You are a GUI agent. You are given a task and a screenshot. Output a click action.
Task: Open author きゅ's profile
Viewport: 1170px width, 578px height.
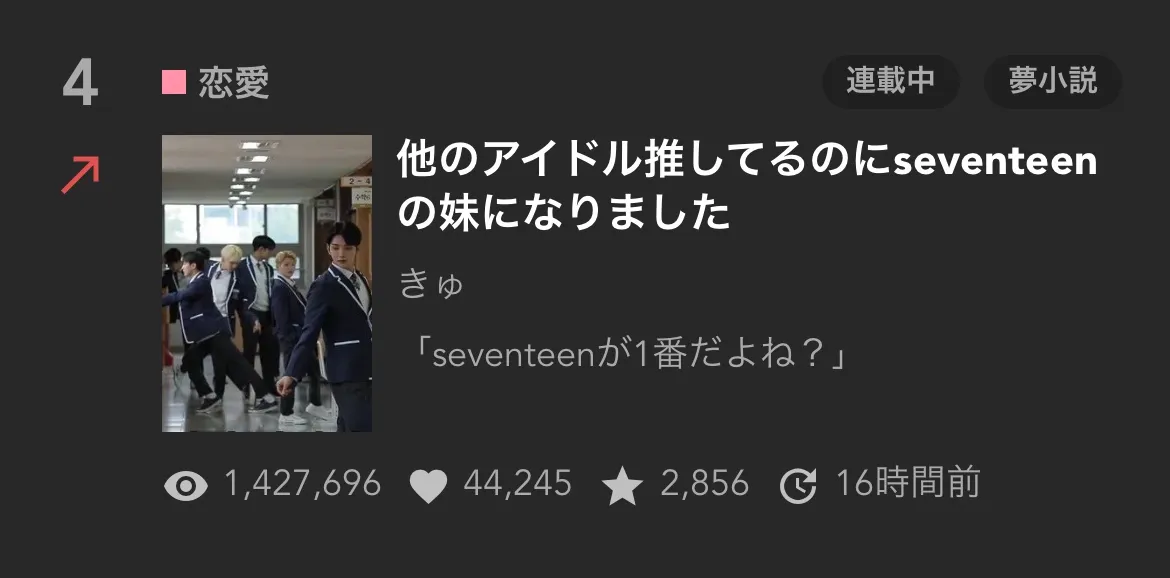[x=432, y=284]
